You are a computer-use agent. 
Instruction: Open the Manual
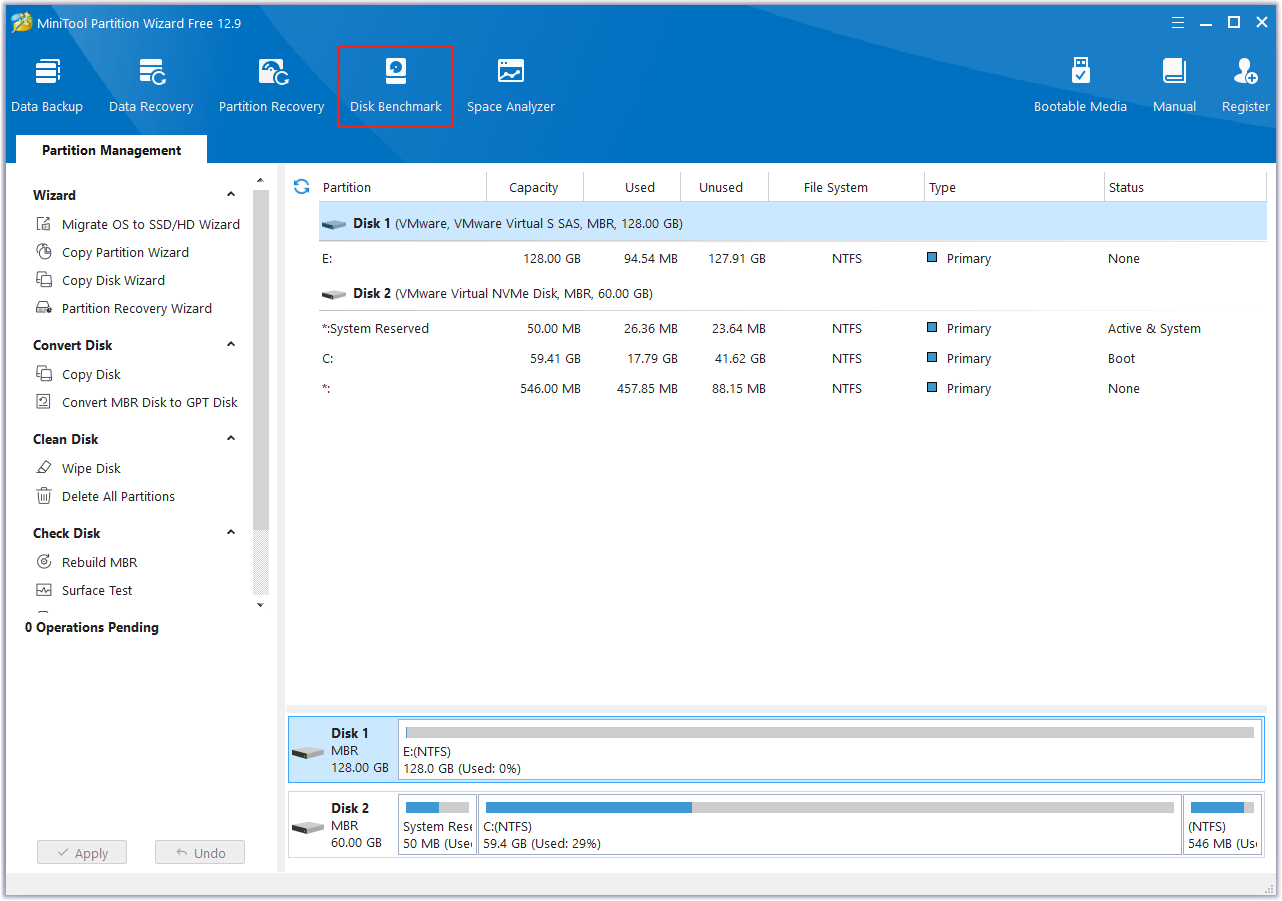pos(1173,85)
